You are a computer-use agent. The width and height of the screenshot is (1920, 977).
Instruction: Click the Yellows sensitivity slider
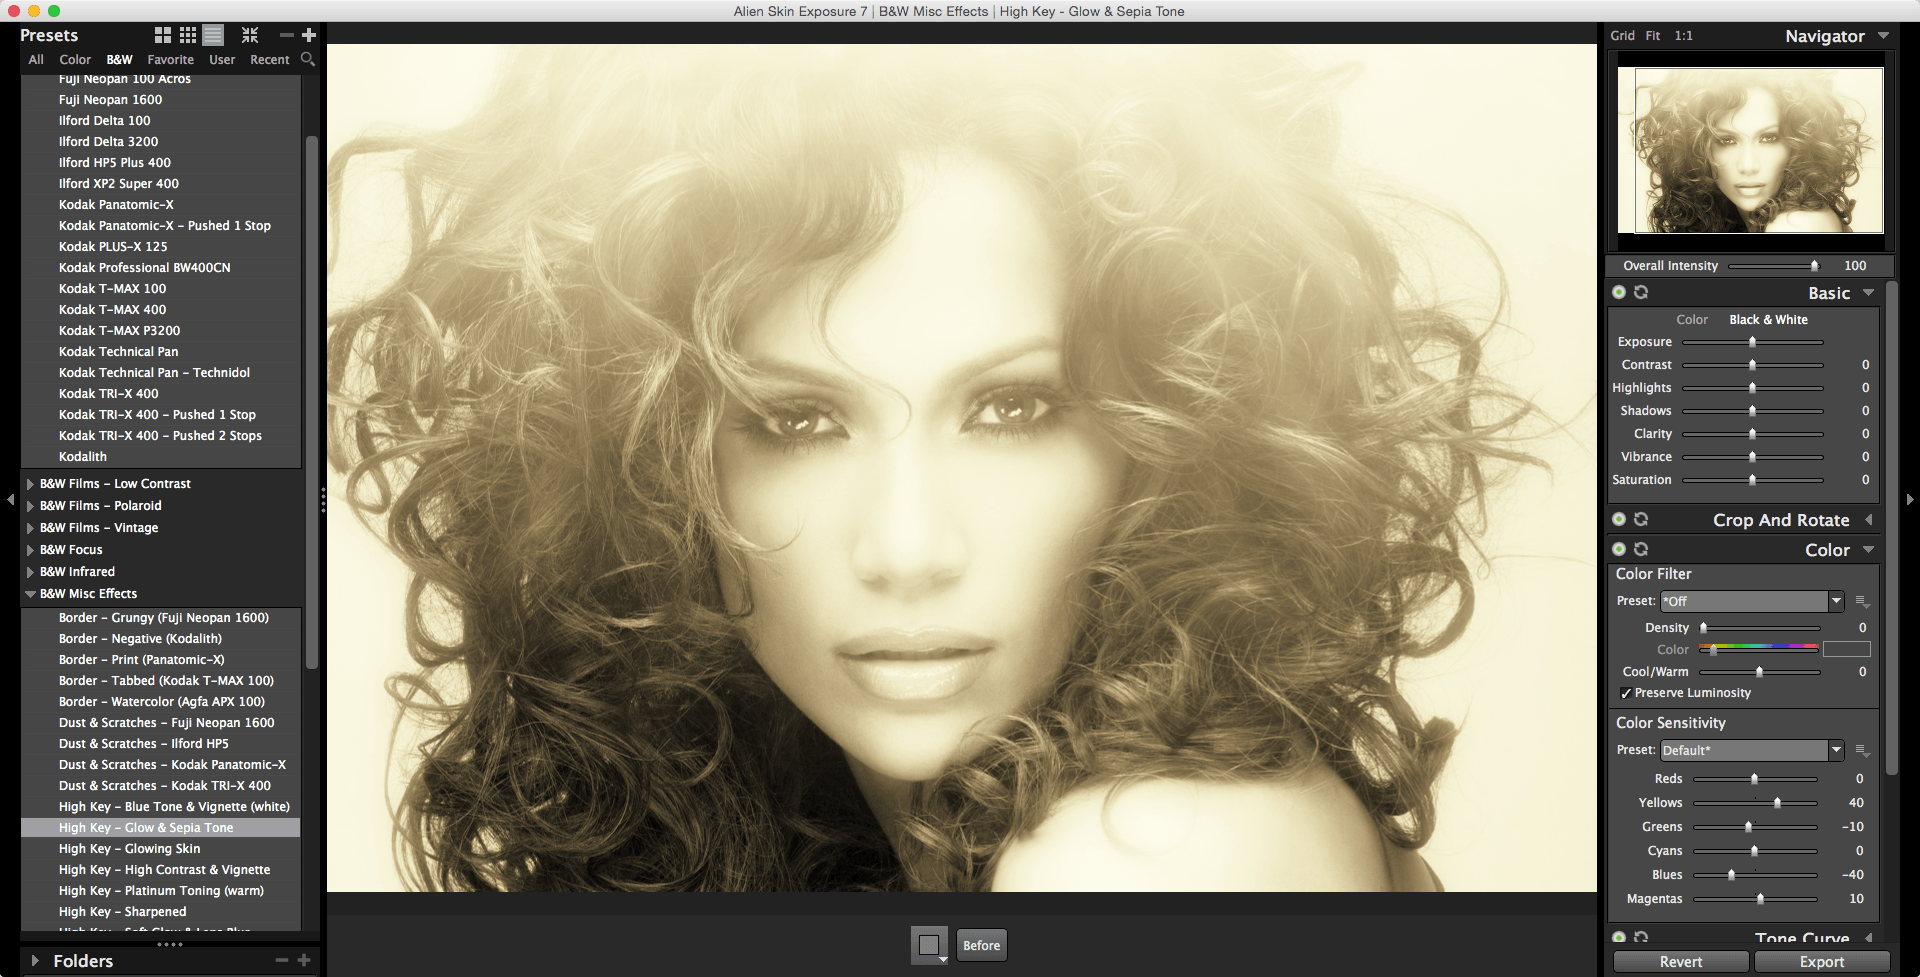click(x=1755, y=803)
